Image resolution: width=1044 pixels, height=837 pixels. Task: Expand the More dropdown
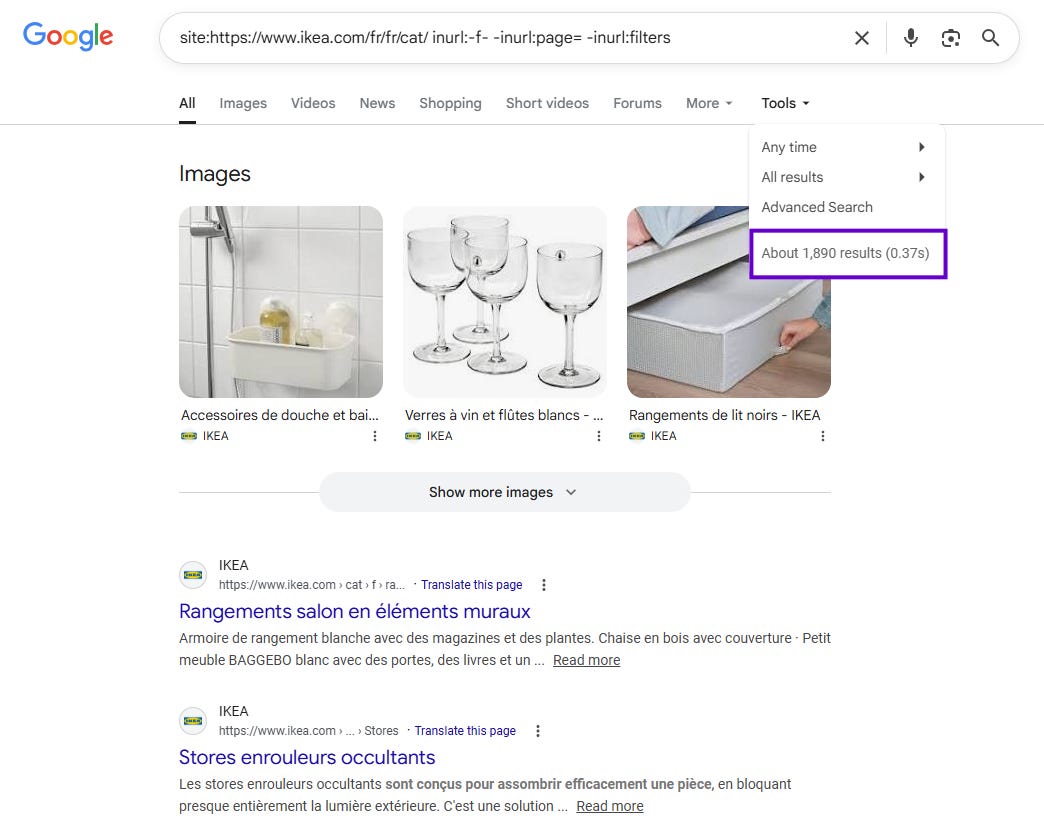(x=709, y=103)
